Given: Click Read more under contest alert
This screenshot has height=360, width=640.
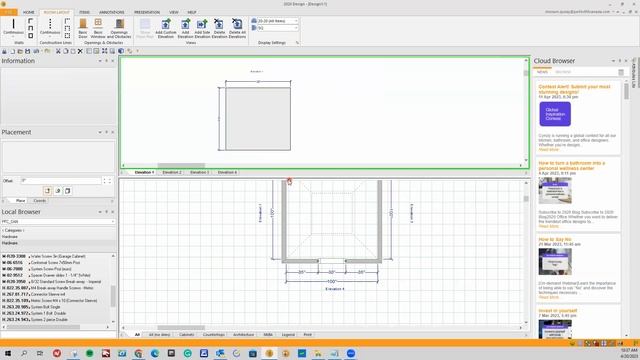Looking at the screenshot, I should click(x=548, y=149).
